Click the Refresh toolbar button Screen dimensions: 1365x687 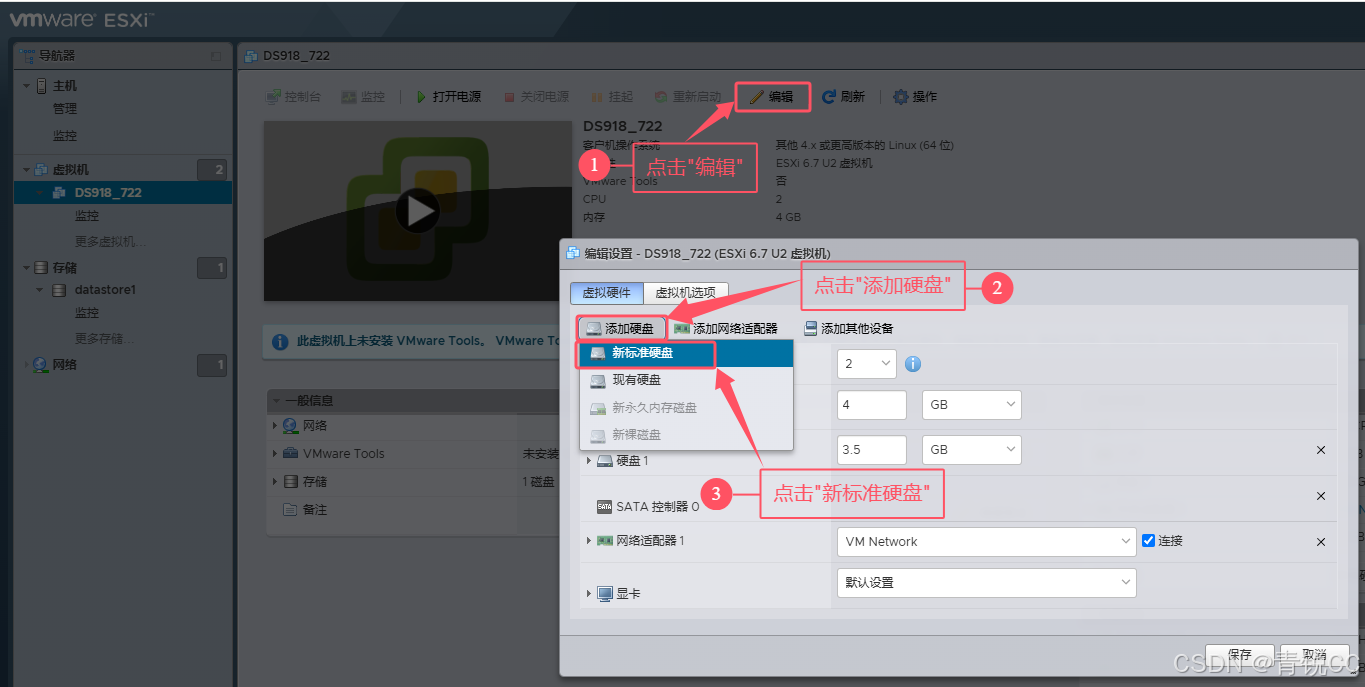(843, 97)
